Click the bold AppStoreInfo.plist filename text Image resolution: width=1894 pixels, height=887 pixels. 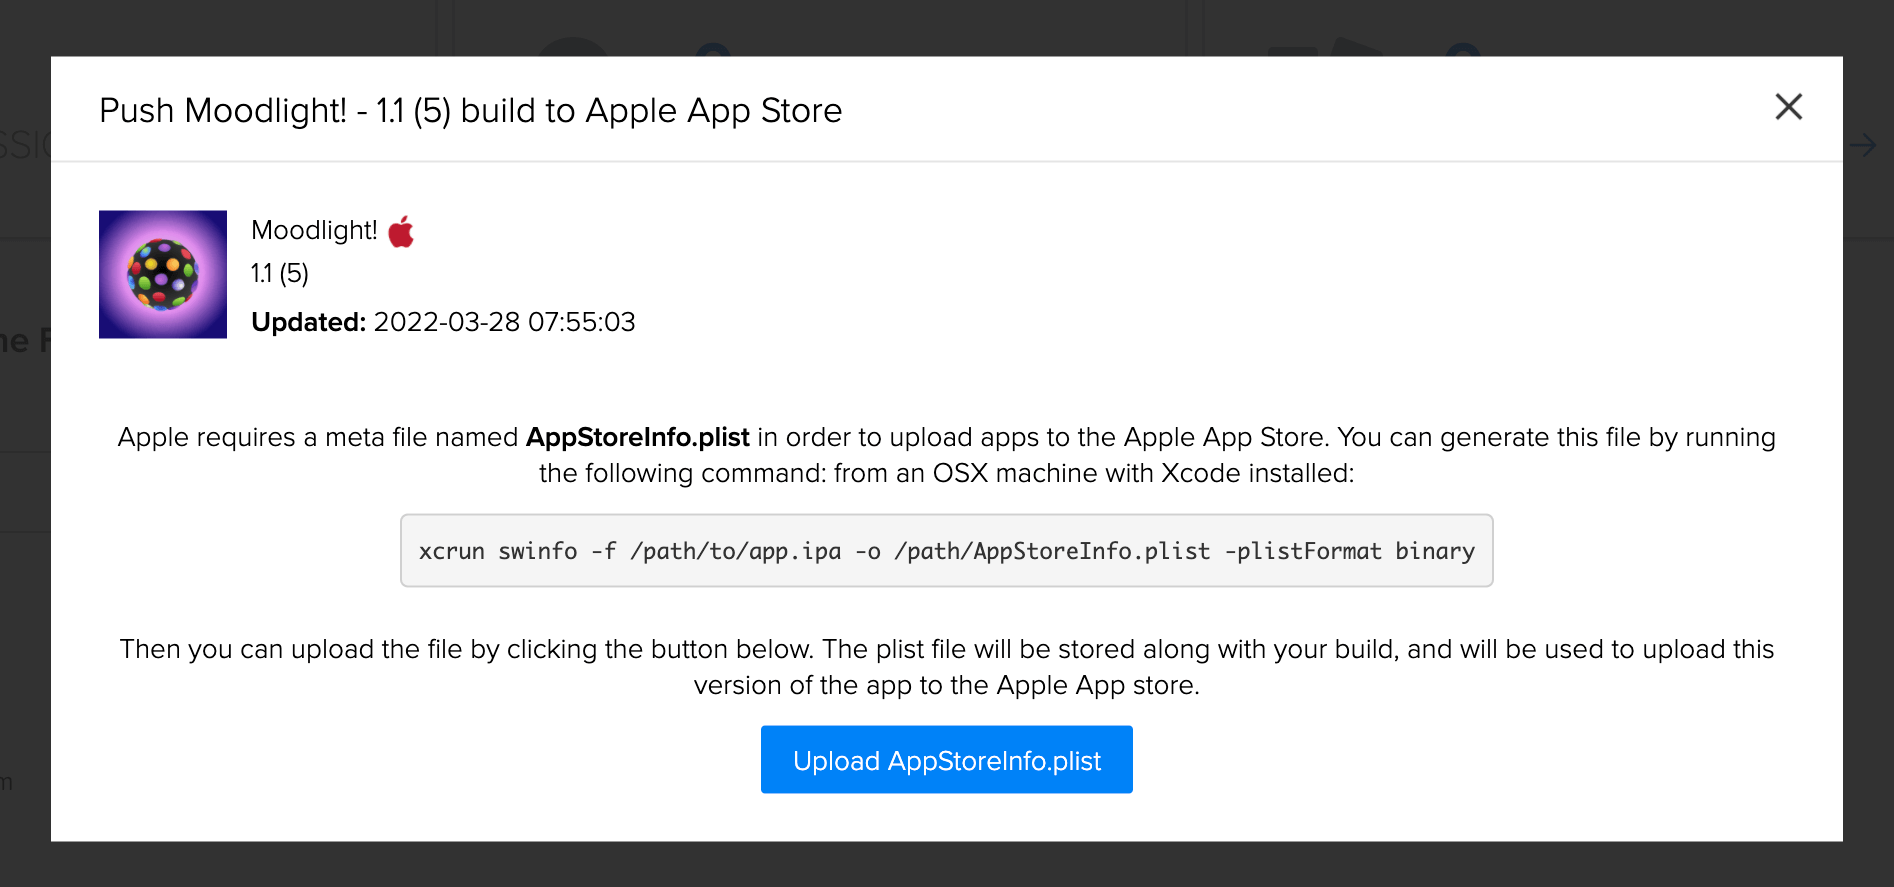tap(637, 437)
